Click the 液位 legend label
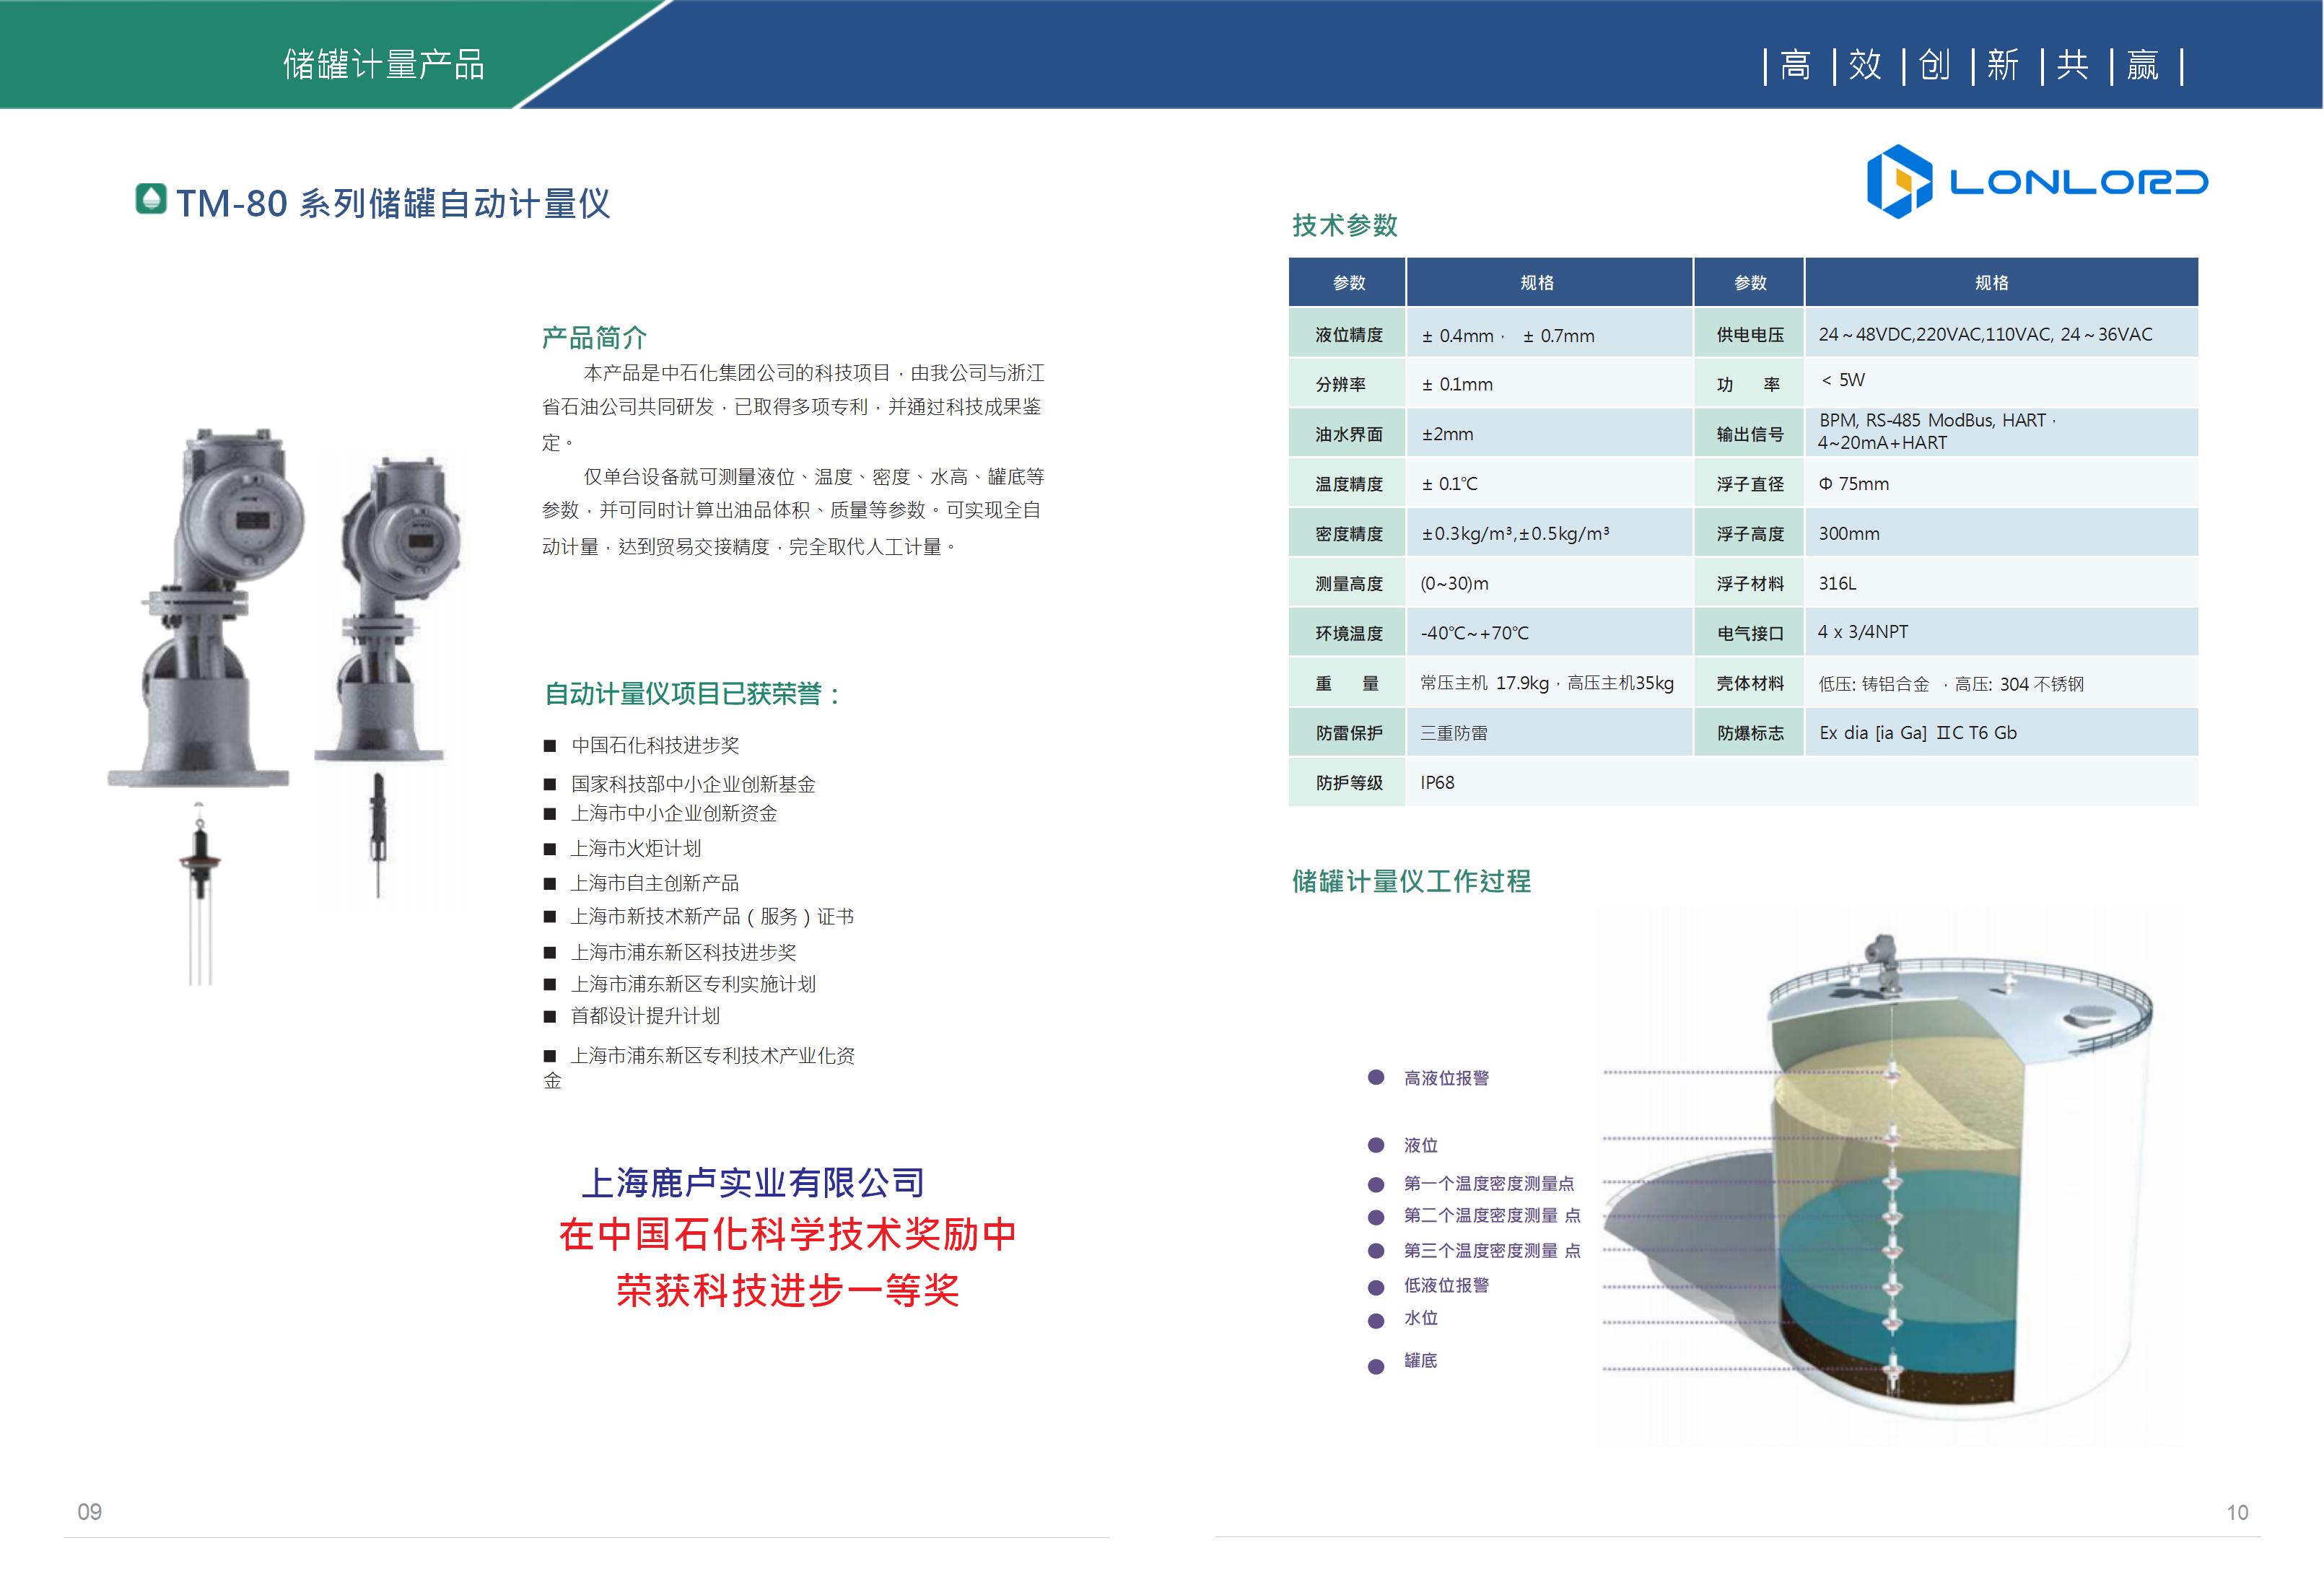Screen dimensions: 2324x1587 pyautogui.click(x=1421, y=1145)
